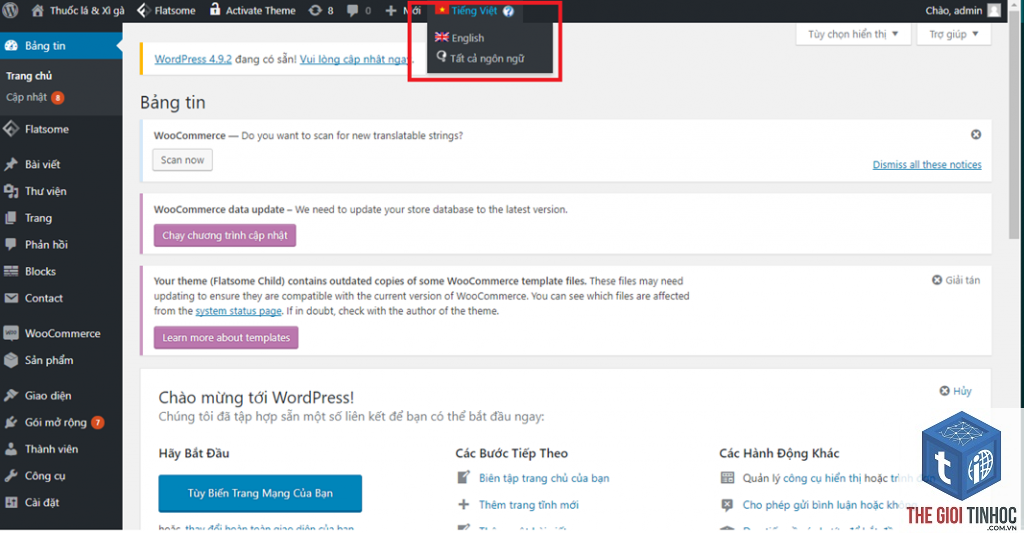The width and height of the screenshot is (1024, 533).
Task: Click Tùy Biến Trang Mạng Của Bạn button
Action: point(260,493)
